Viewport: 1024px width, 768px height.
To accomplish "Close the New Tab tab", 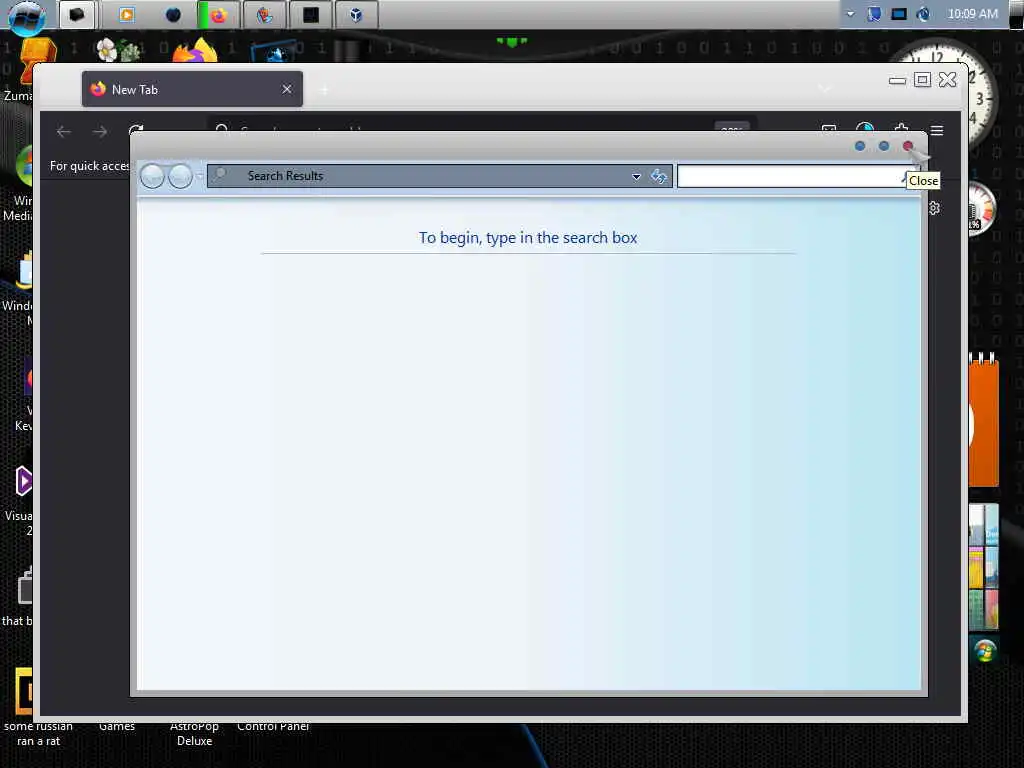I will tap(287, 89).
